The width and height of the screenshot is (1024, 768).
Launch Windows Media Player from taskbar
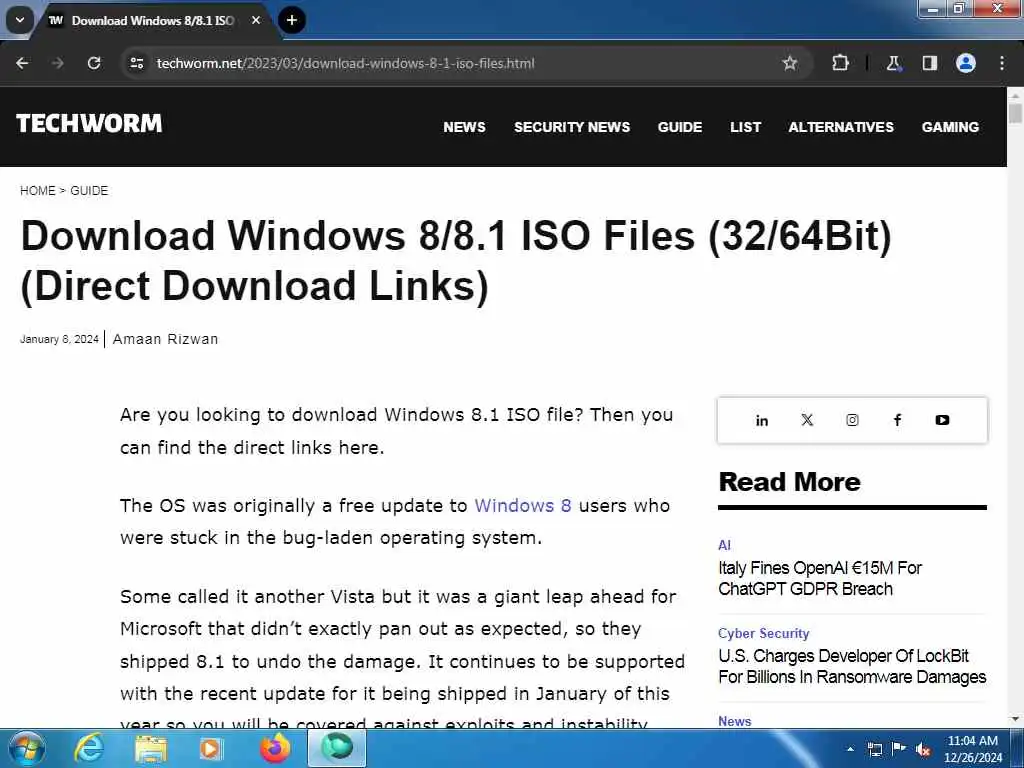point(211,748)
